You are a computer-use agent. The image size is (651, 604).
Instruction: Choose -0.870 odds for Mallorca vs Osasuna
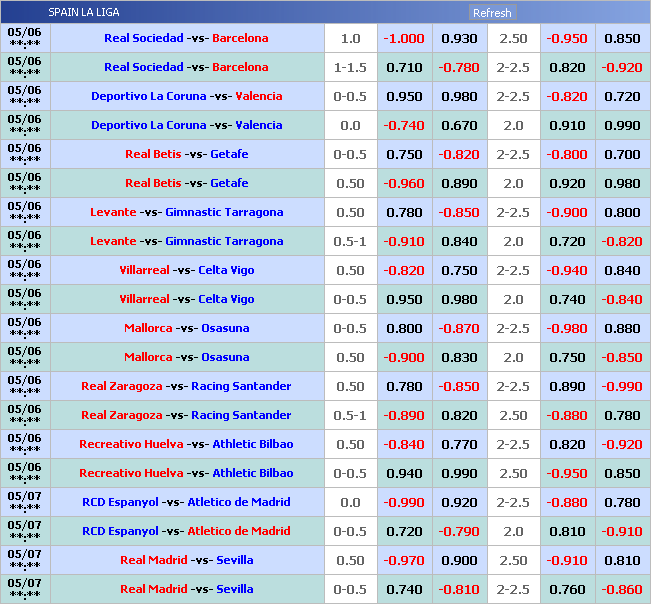[x=459, y=329]
